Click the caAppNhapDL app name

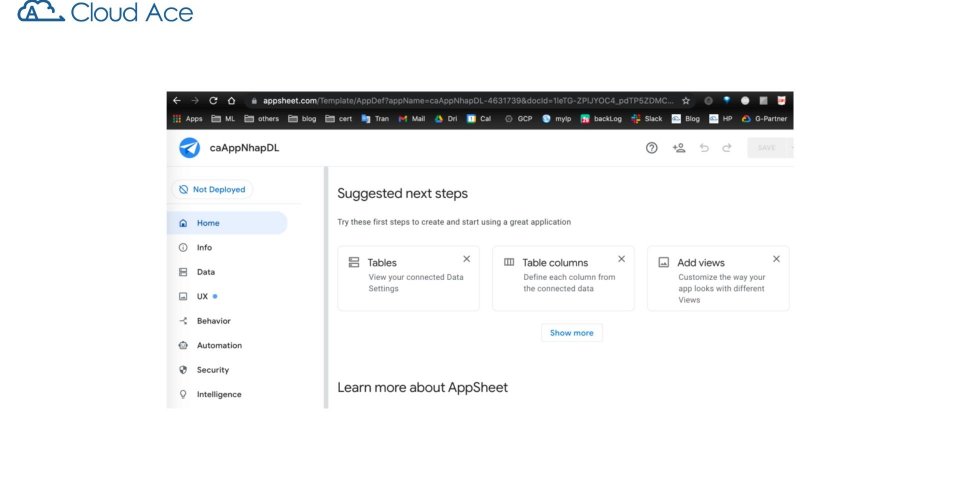click(244, 147)
